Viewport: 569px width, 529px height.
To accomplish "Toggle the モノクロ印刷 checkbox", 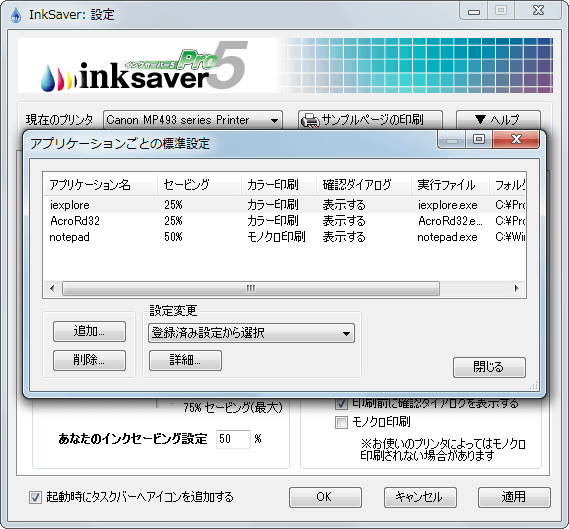I will [x=341, y=422].
